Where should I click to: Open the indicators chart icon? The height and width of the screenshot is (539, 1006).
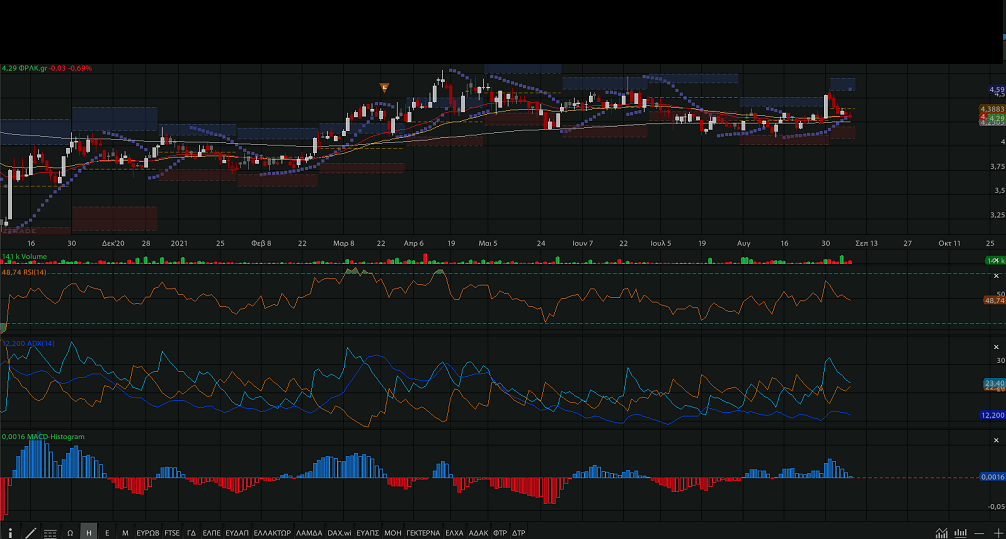coord(940,533)
